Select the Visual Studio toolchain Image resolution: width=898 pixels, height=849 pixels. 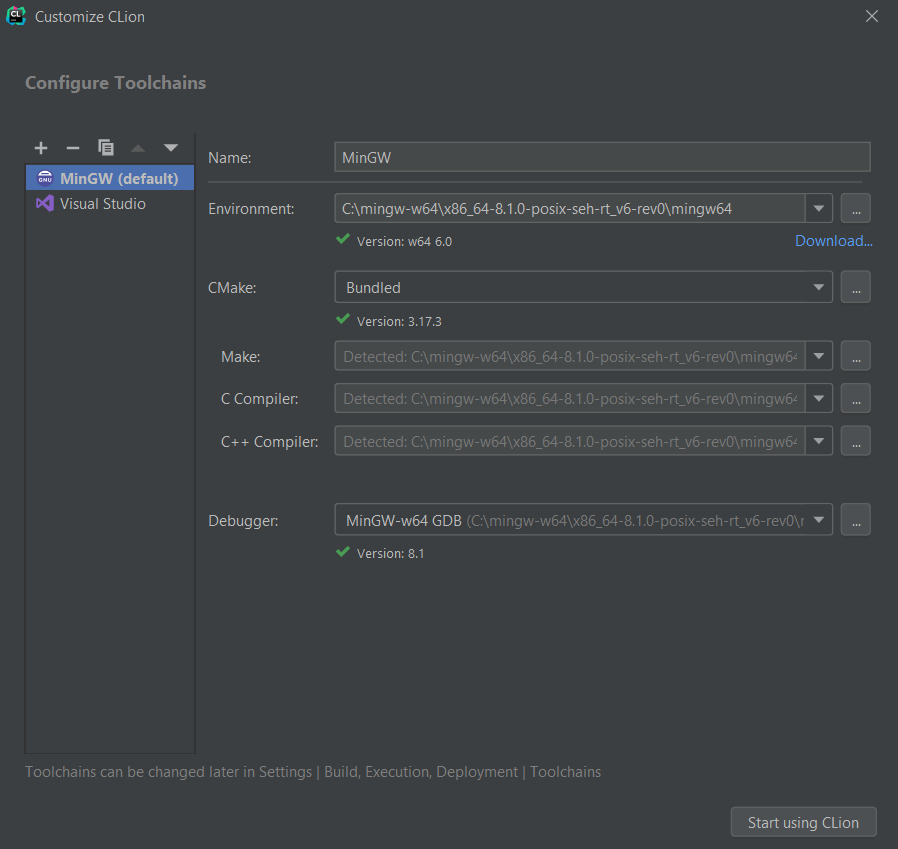pos(102,204)
